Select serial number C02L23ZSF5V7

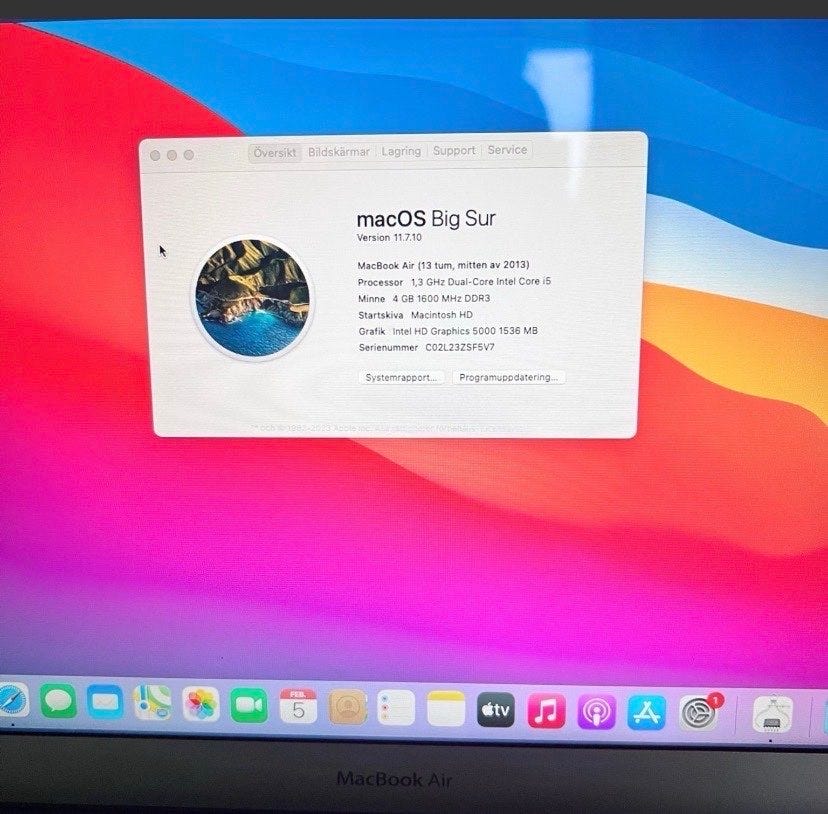[460, 347]
